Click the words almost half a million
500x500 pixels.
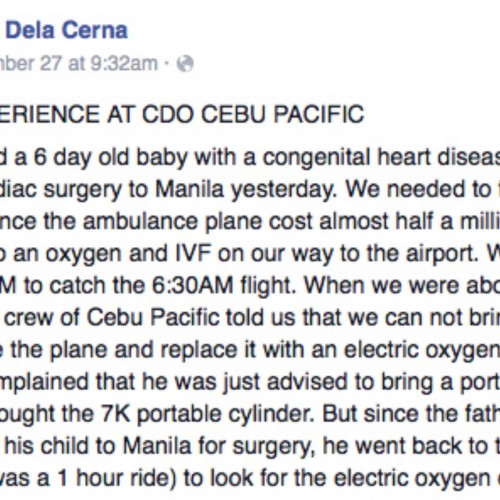pos(410,222)
